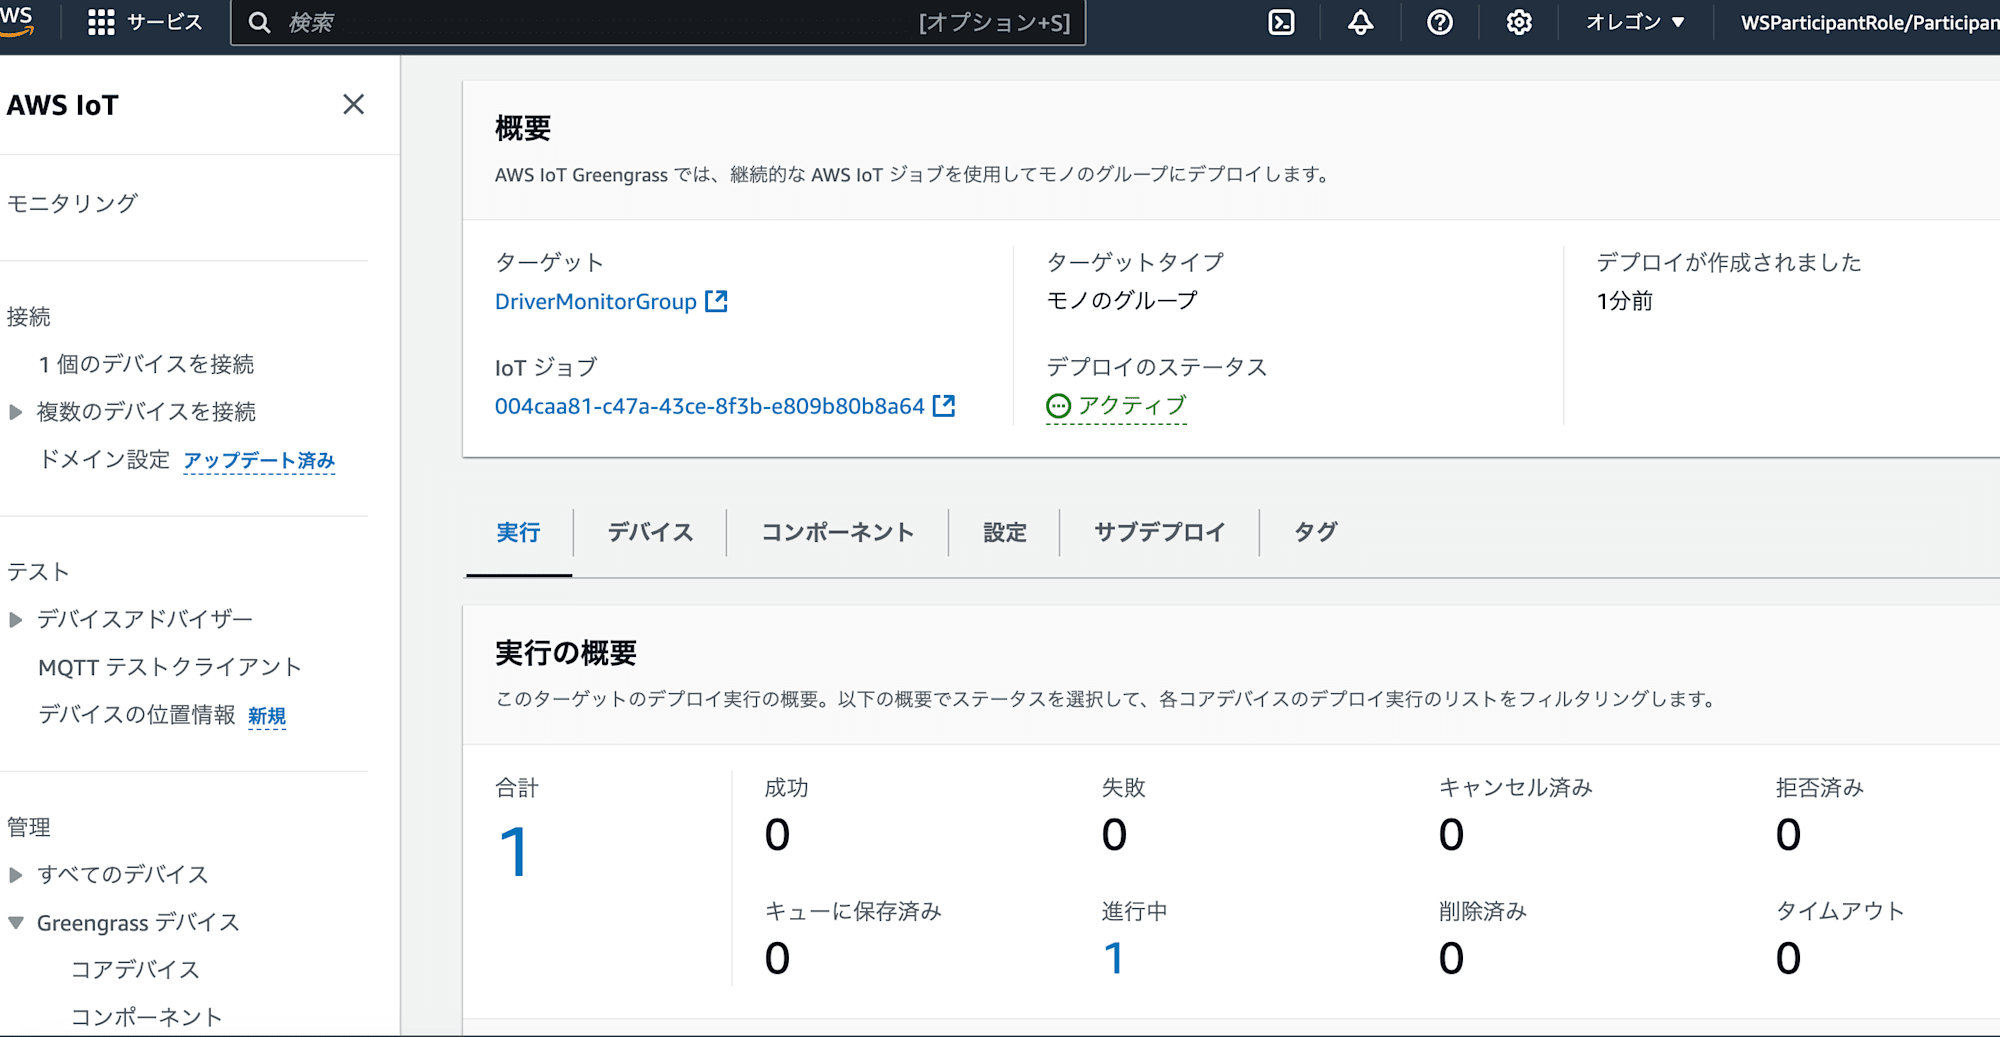This screenshot has height=1037, width=2000.
Task: Click the search magnifier icon
Action: click(259, 22)
